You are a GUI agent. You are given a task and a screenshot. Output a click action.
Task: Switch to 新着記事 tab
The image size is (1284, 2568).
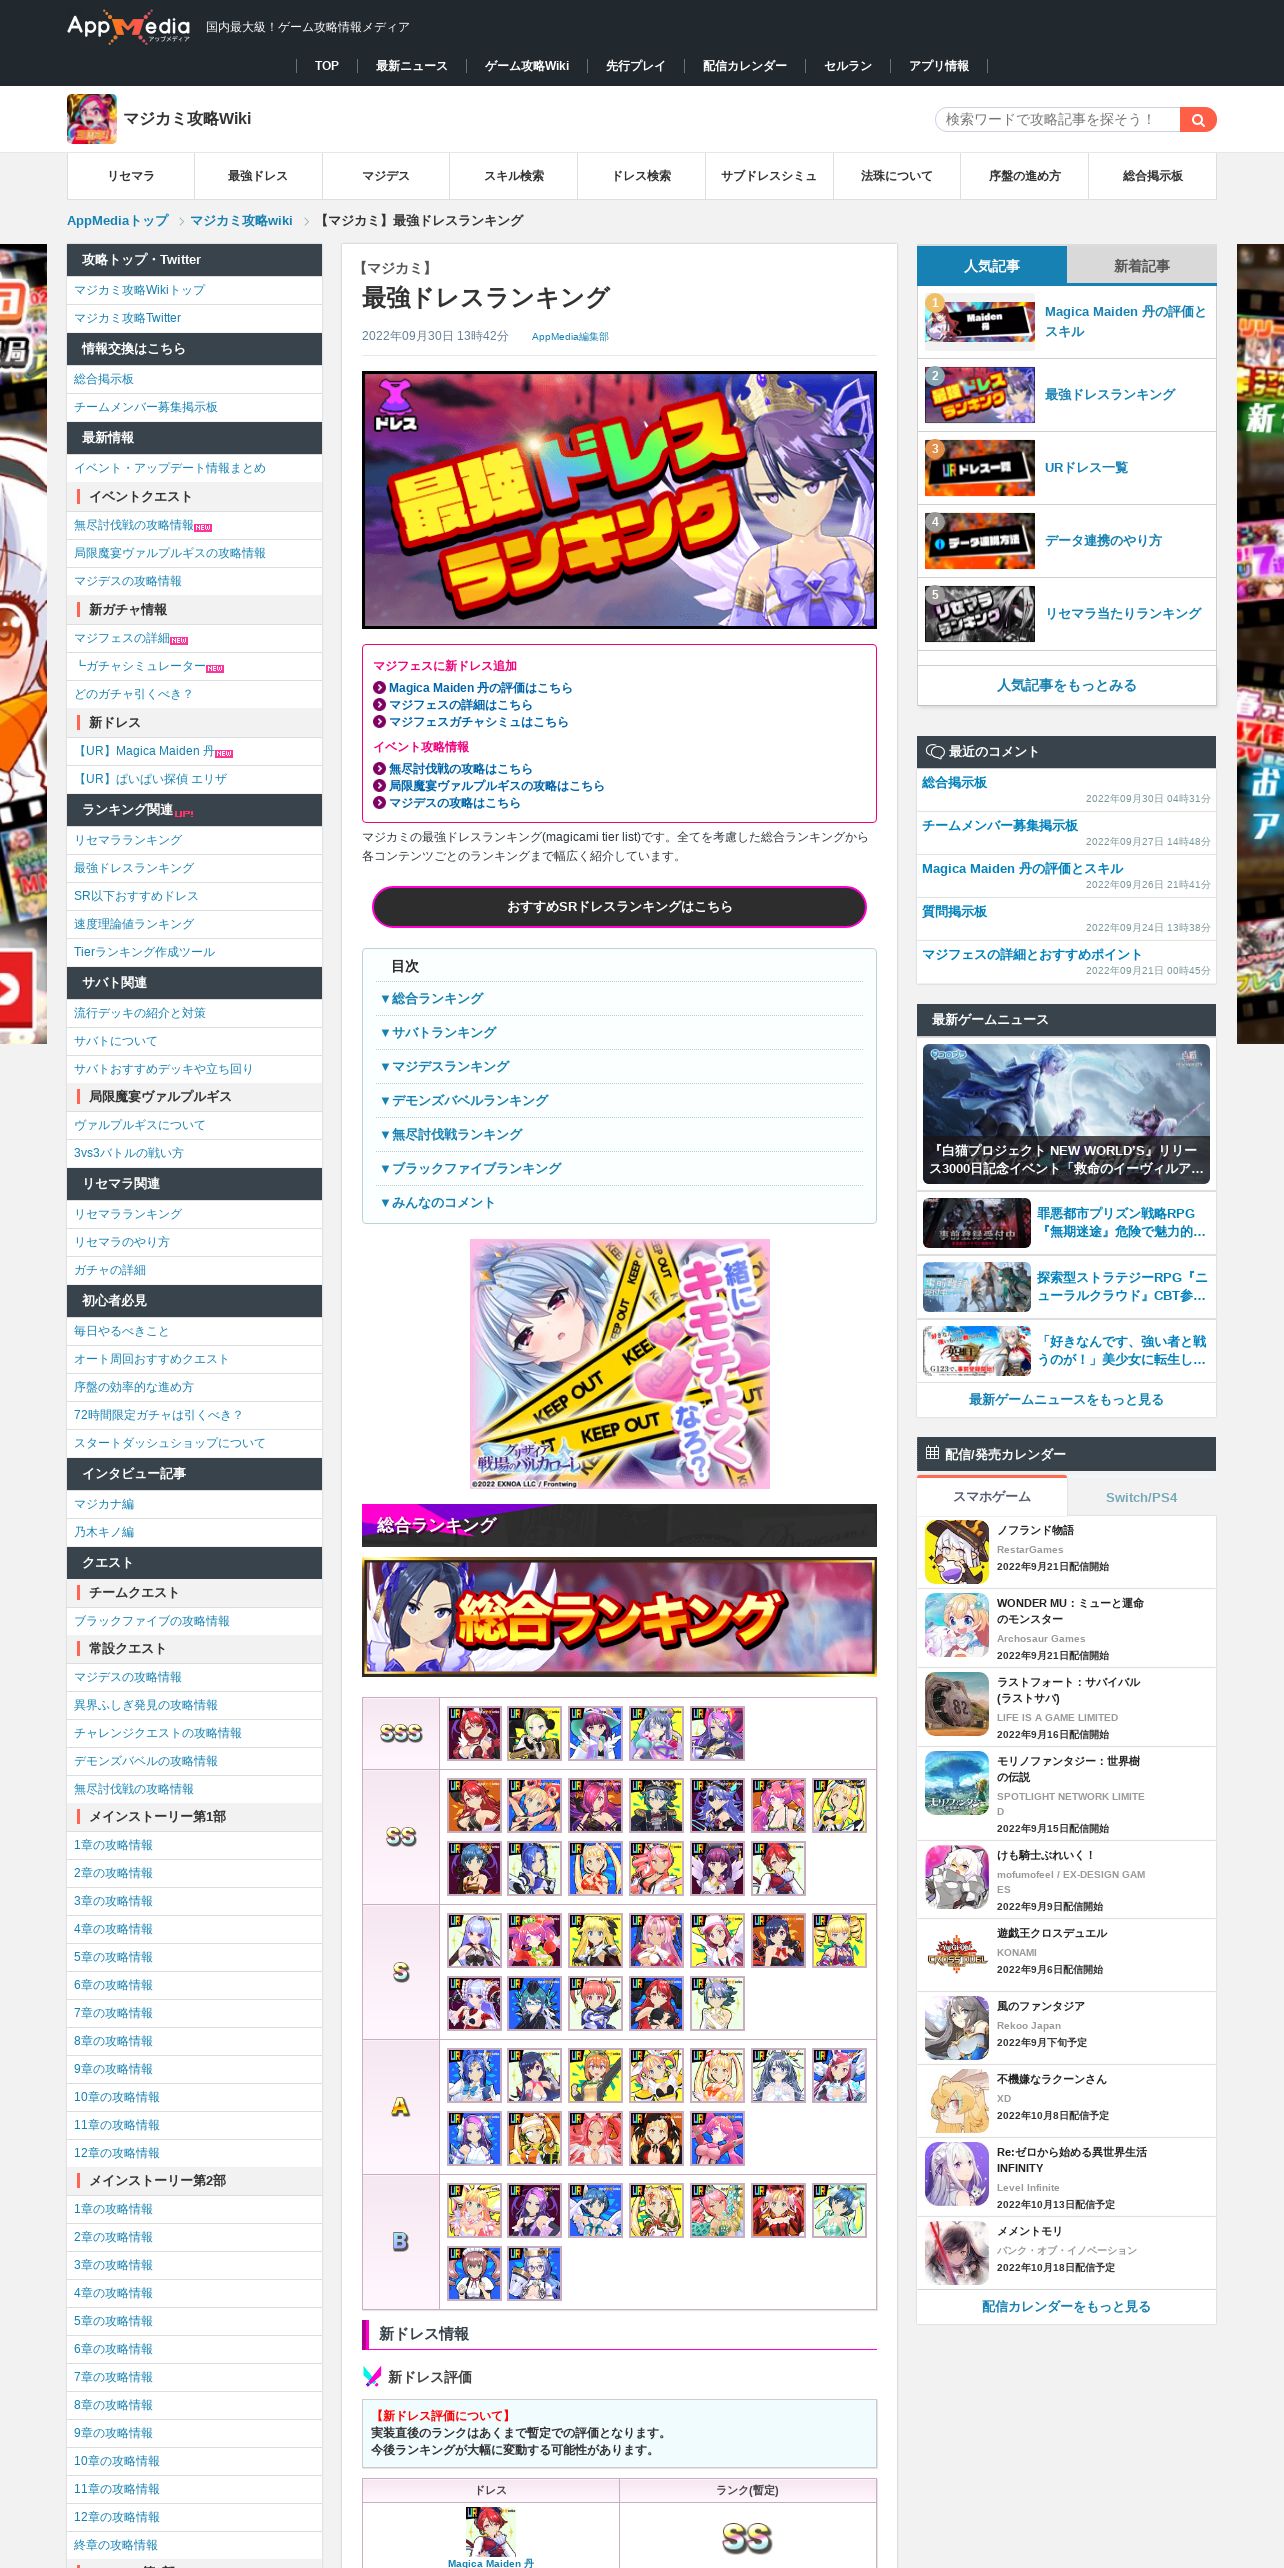pos(1142,266)
